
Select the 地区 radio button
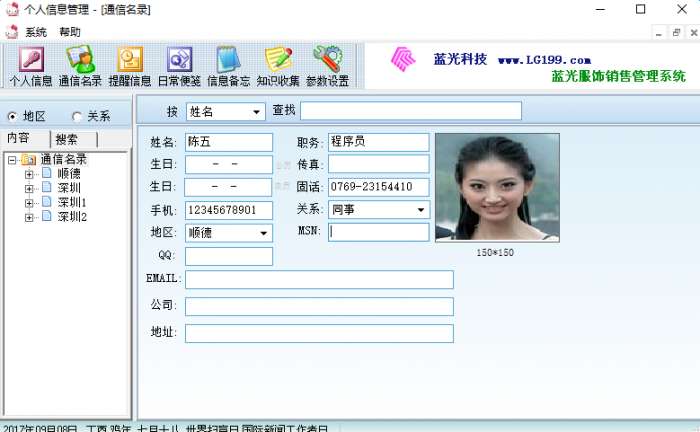[12, 116]
